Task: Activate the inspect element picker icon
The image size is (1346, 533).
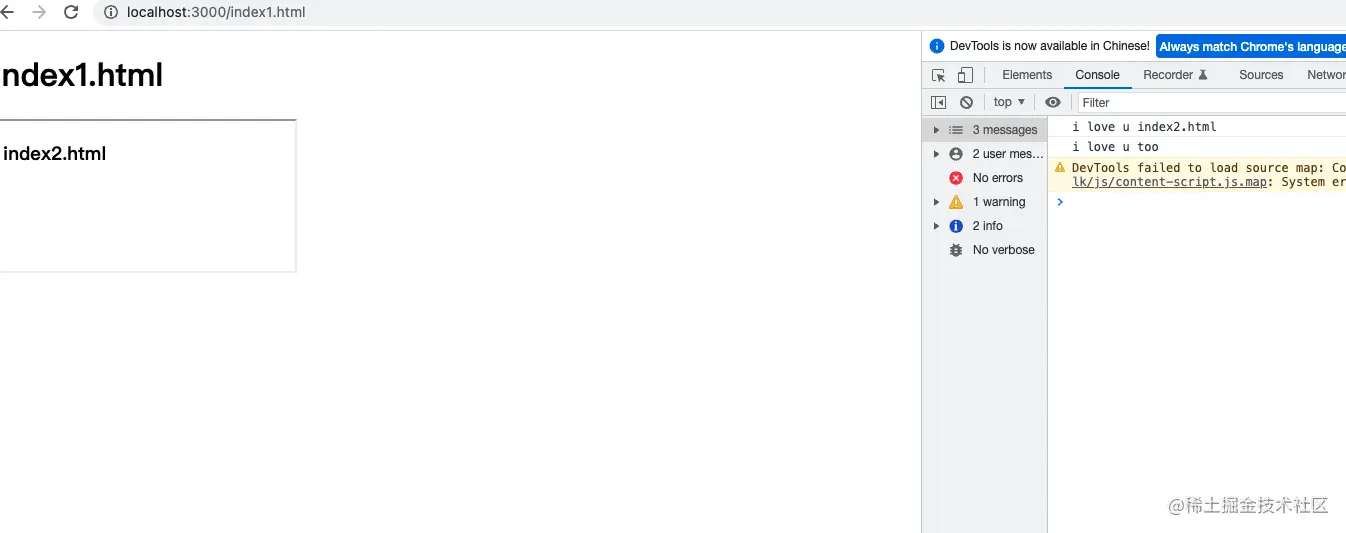Action: (938, 75)
